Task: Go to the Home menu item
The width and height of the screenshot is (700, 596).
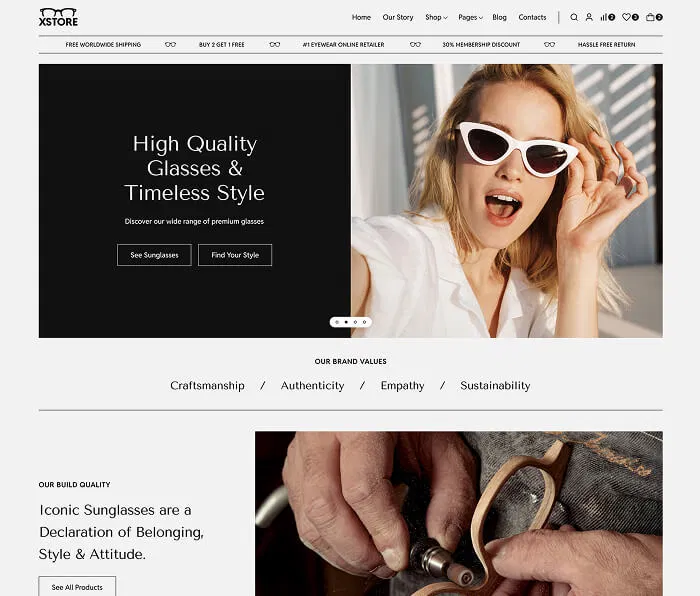Action: [x=361, y=17]
